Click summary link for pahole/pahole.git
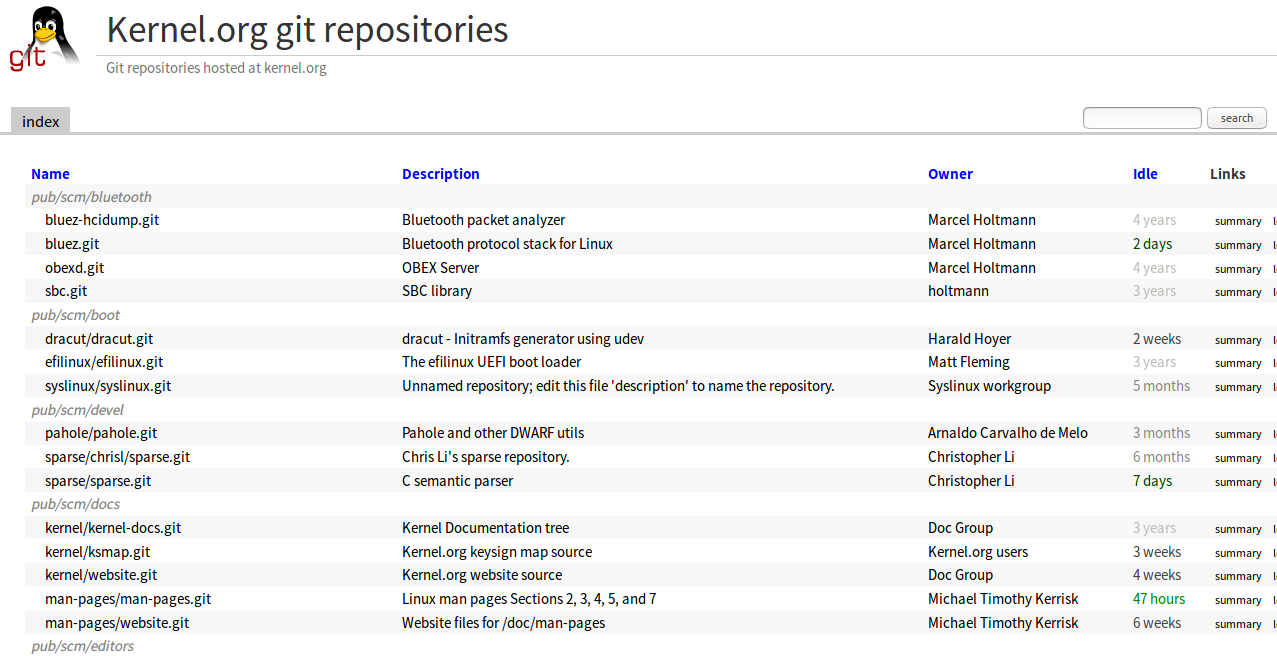The image size is (1277, 656). click(x=1238, y=434)
